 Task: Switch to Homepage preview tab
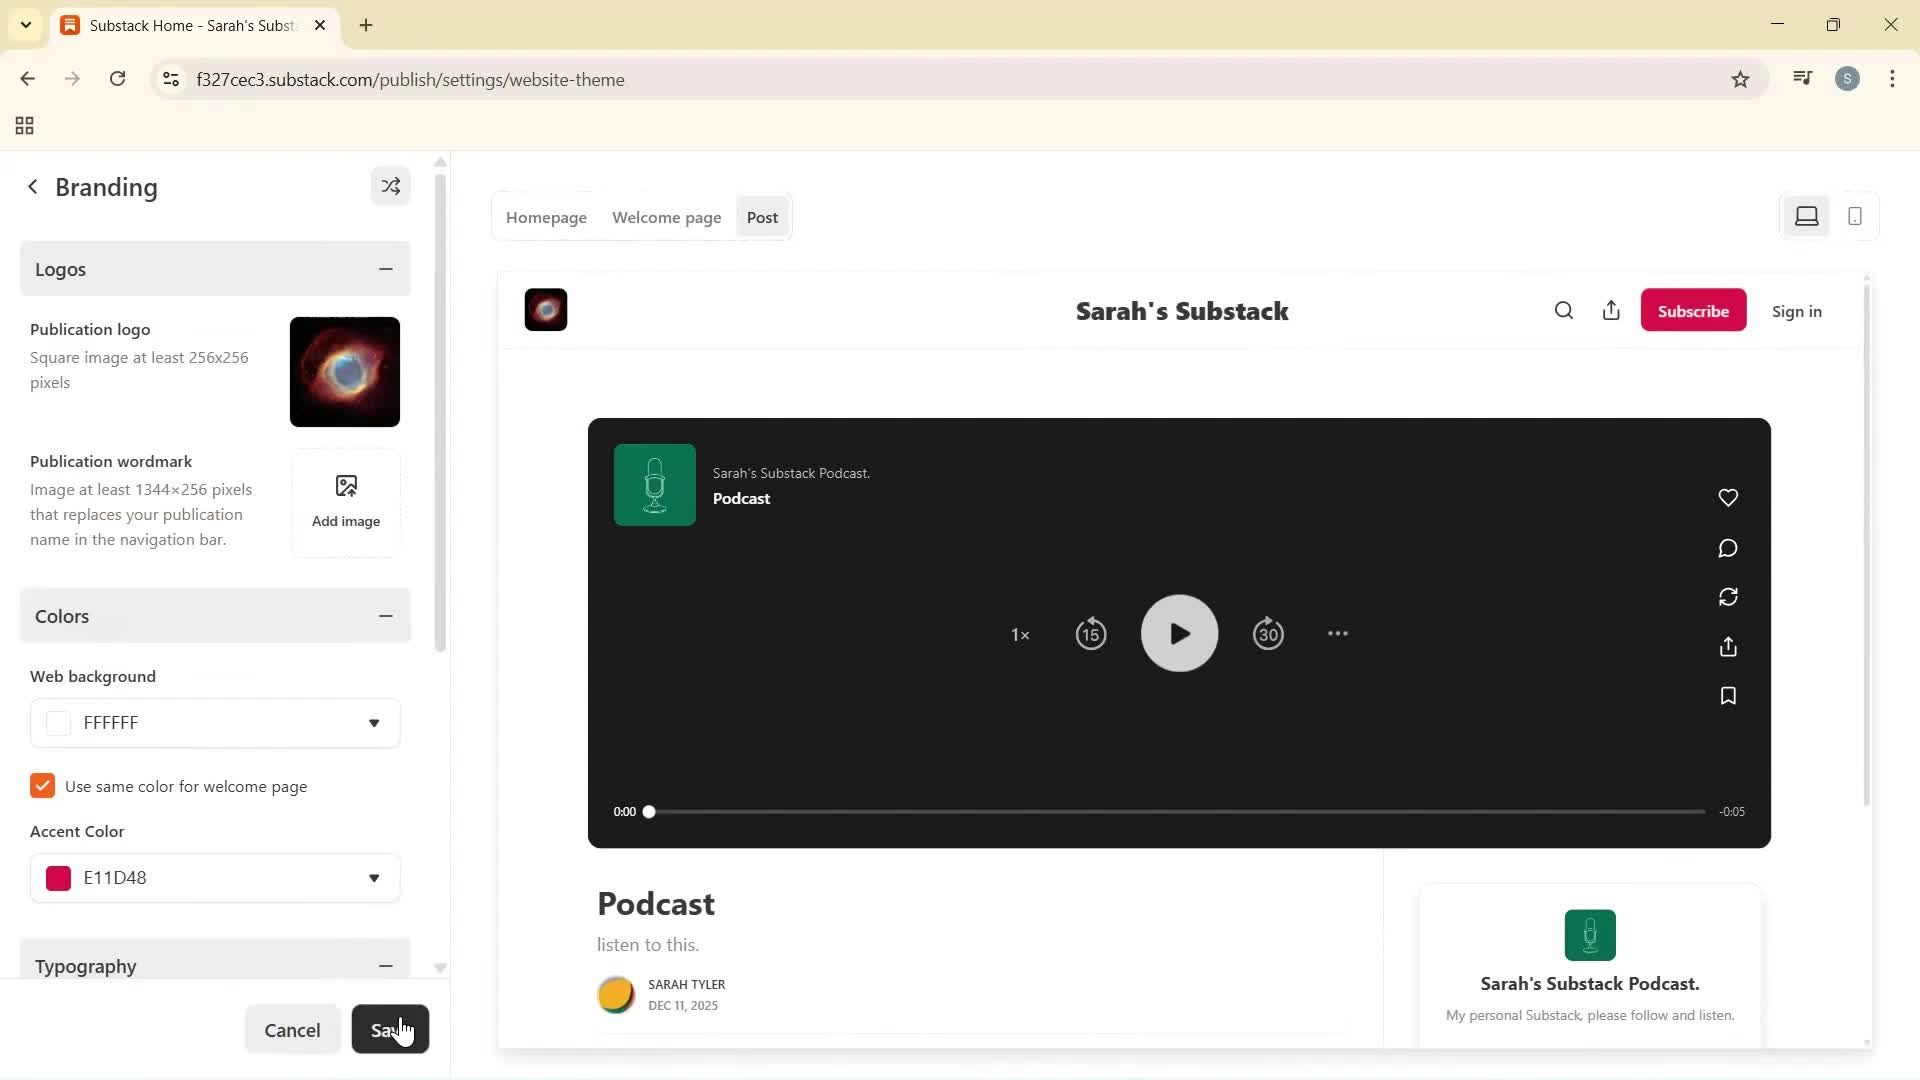[546, 217]
